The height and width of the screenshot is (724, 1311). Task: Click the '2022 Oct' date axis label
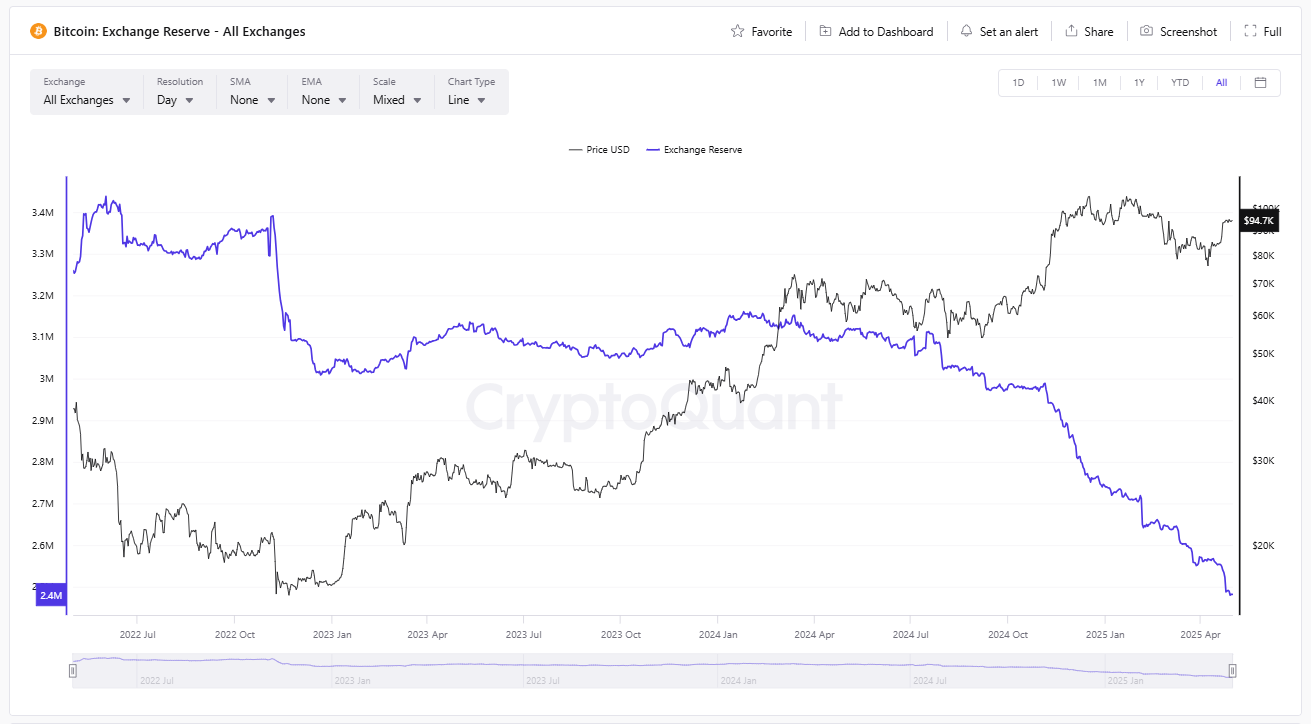pyautogui.click(x=233, y=634)
